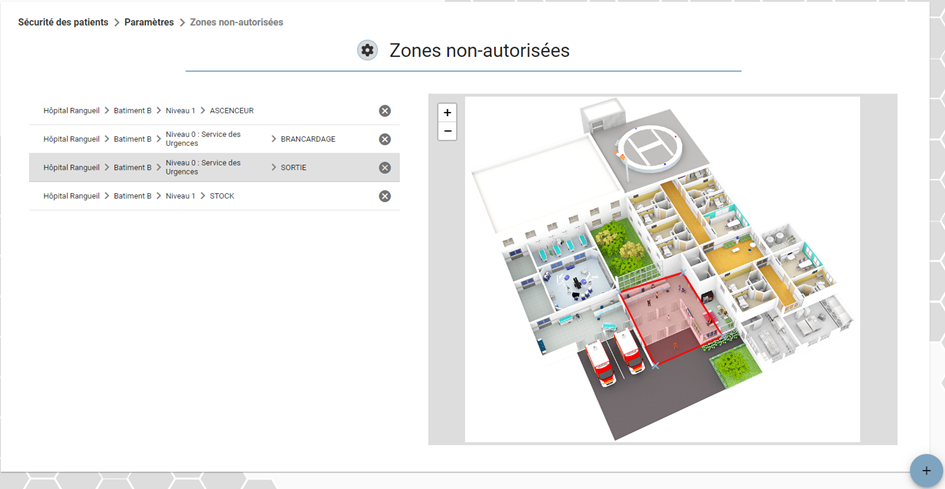Screen dimensions: 945x489
Task: Remove the SORTIE zone from list
Action: 385,168
